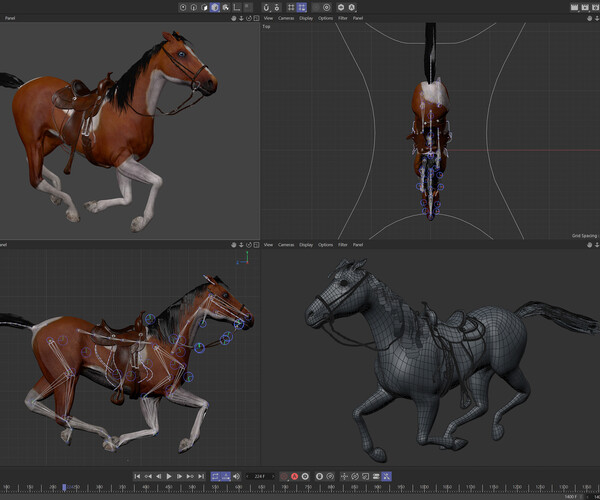Viewport: 600px width, 500px height.
Task: Open the View menu of the Top viewport
Action: pyautogui.click(x=269, y=18)
